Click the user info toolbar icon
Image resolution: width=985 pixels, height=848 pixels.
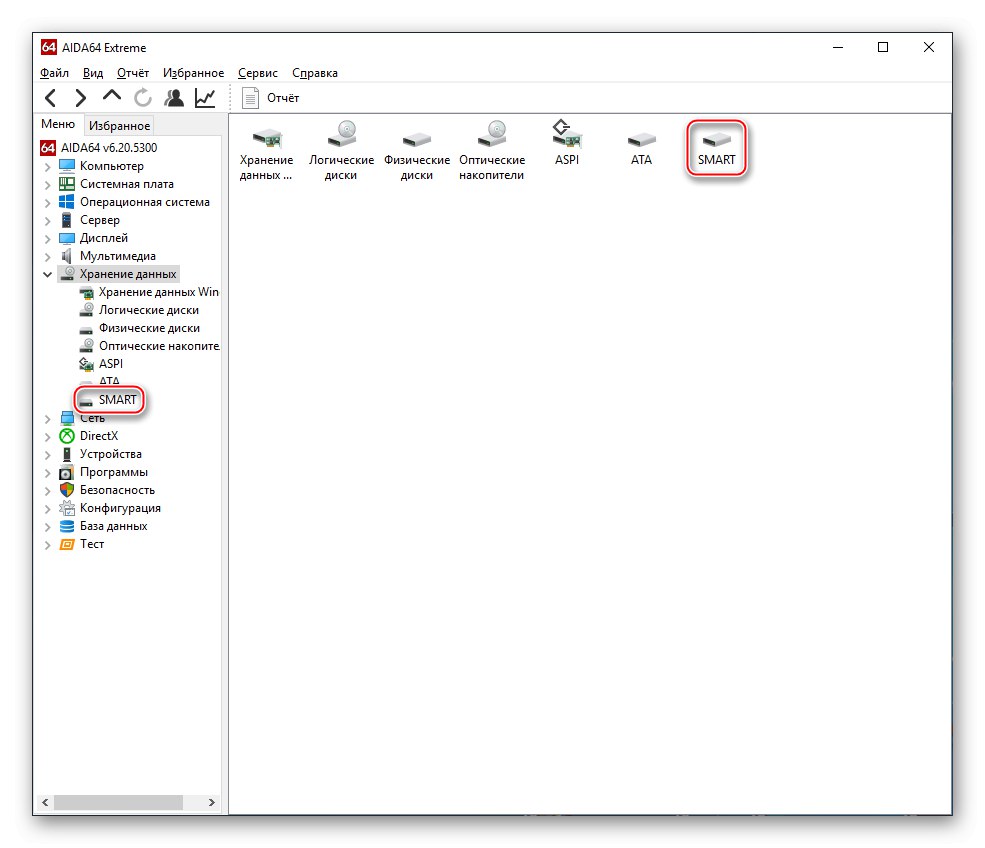(173, 97)
